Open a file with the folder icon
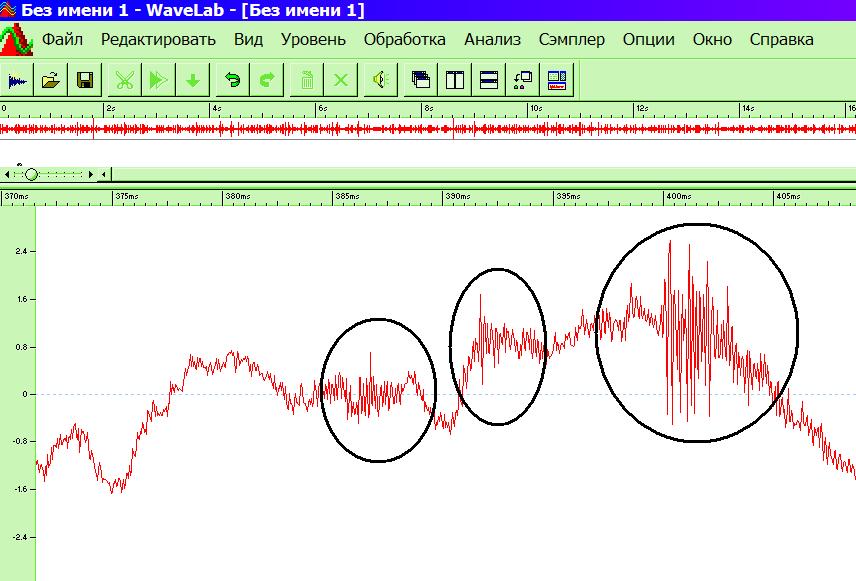856x581 pixels. click(x=51, y=80)
